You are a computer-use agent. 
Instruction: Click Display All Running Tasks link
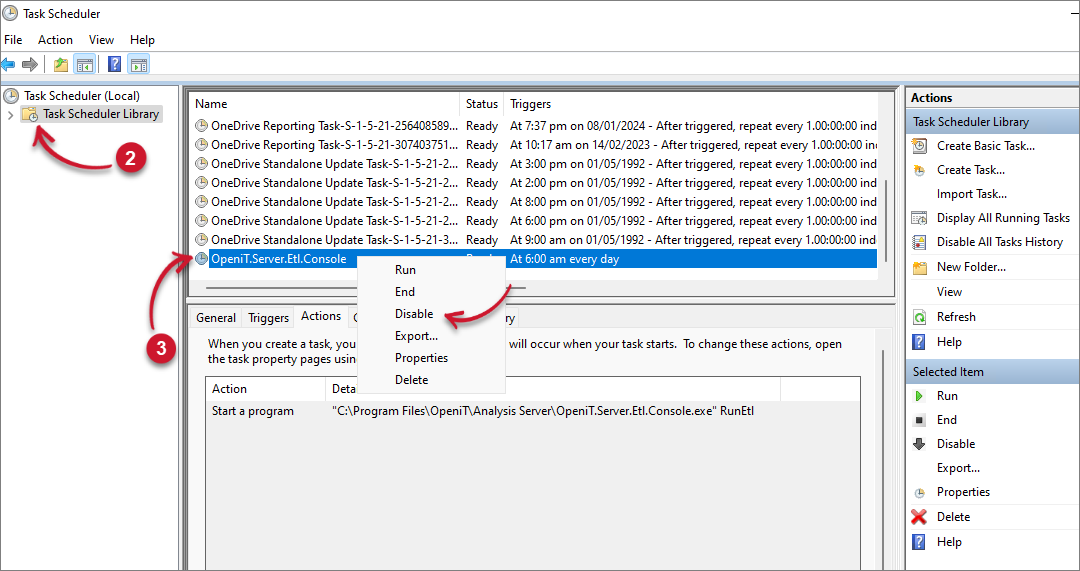pyautogui.click(x=1004, y=218)
